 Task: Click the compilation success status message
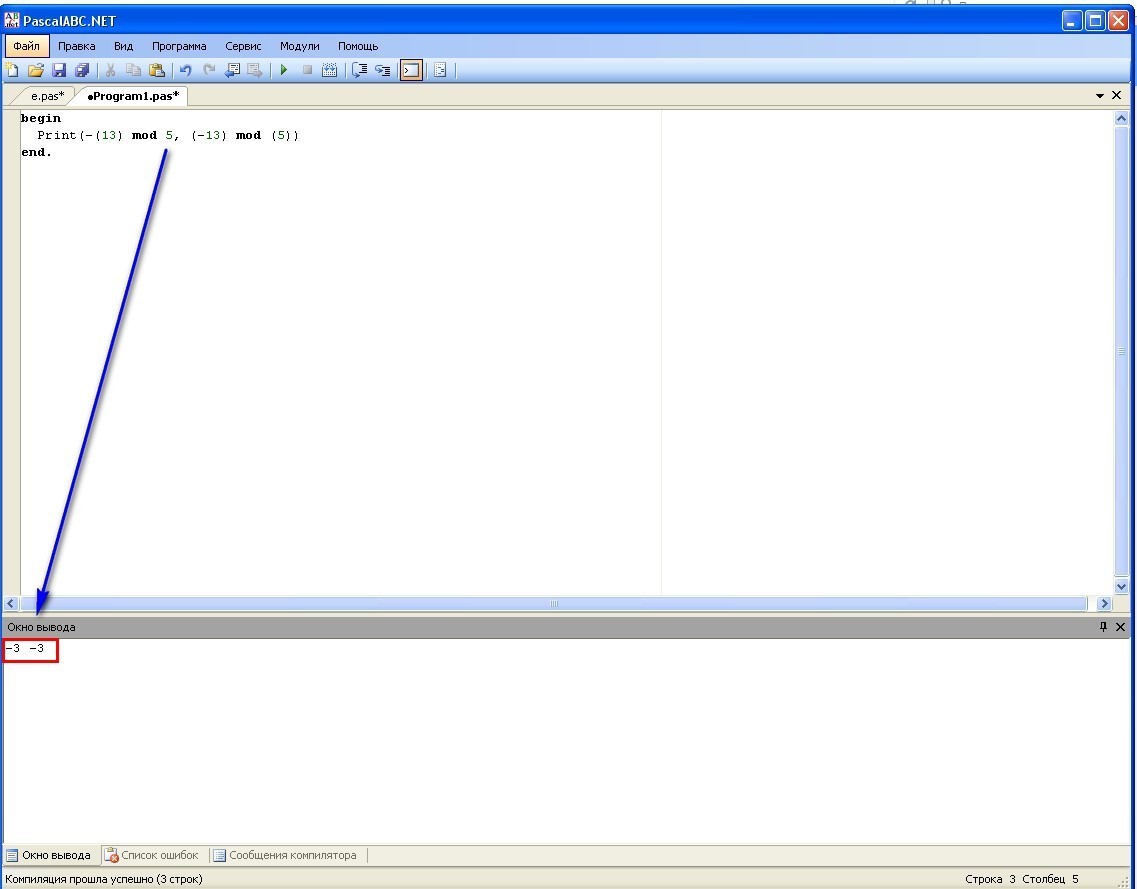pos(104,879)
